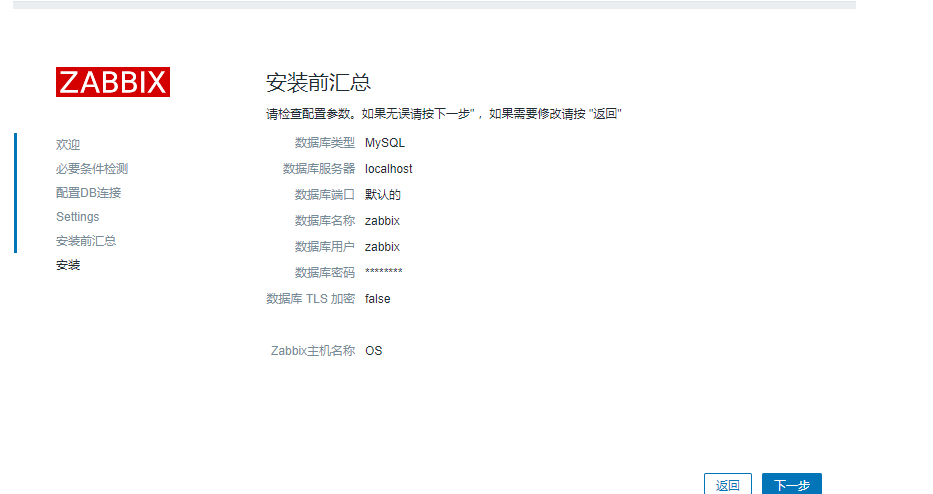Image resolution: width=933 pixels, height=494 pixels.
Task: Click the Zabbix主机名称 label
Action: [313, 351]
